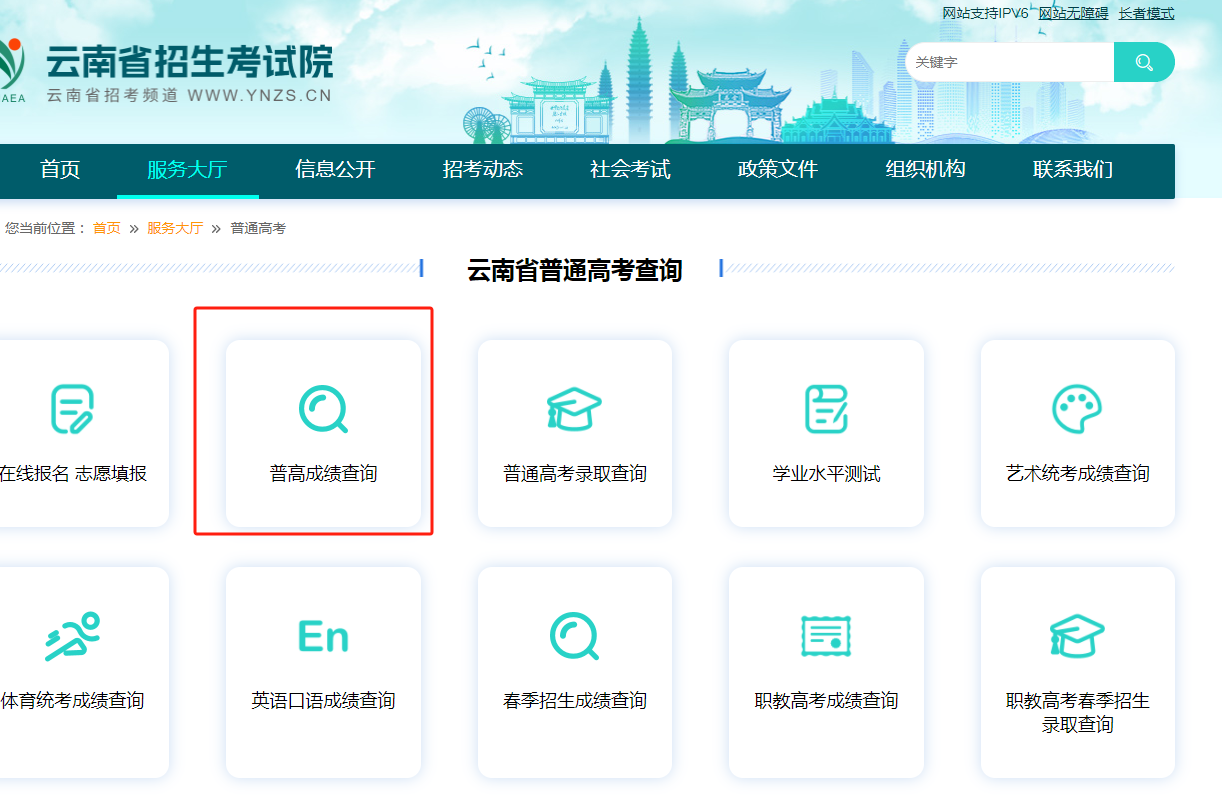Click the 联系我们 menu item
Screen dimensions: 1222x804
1073,169
